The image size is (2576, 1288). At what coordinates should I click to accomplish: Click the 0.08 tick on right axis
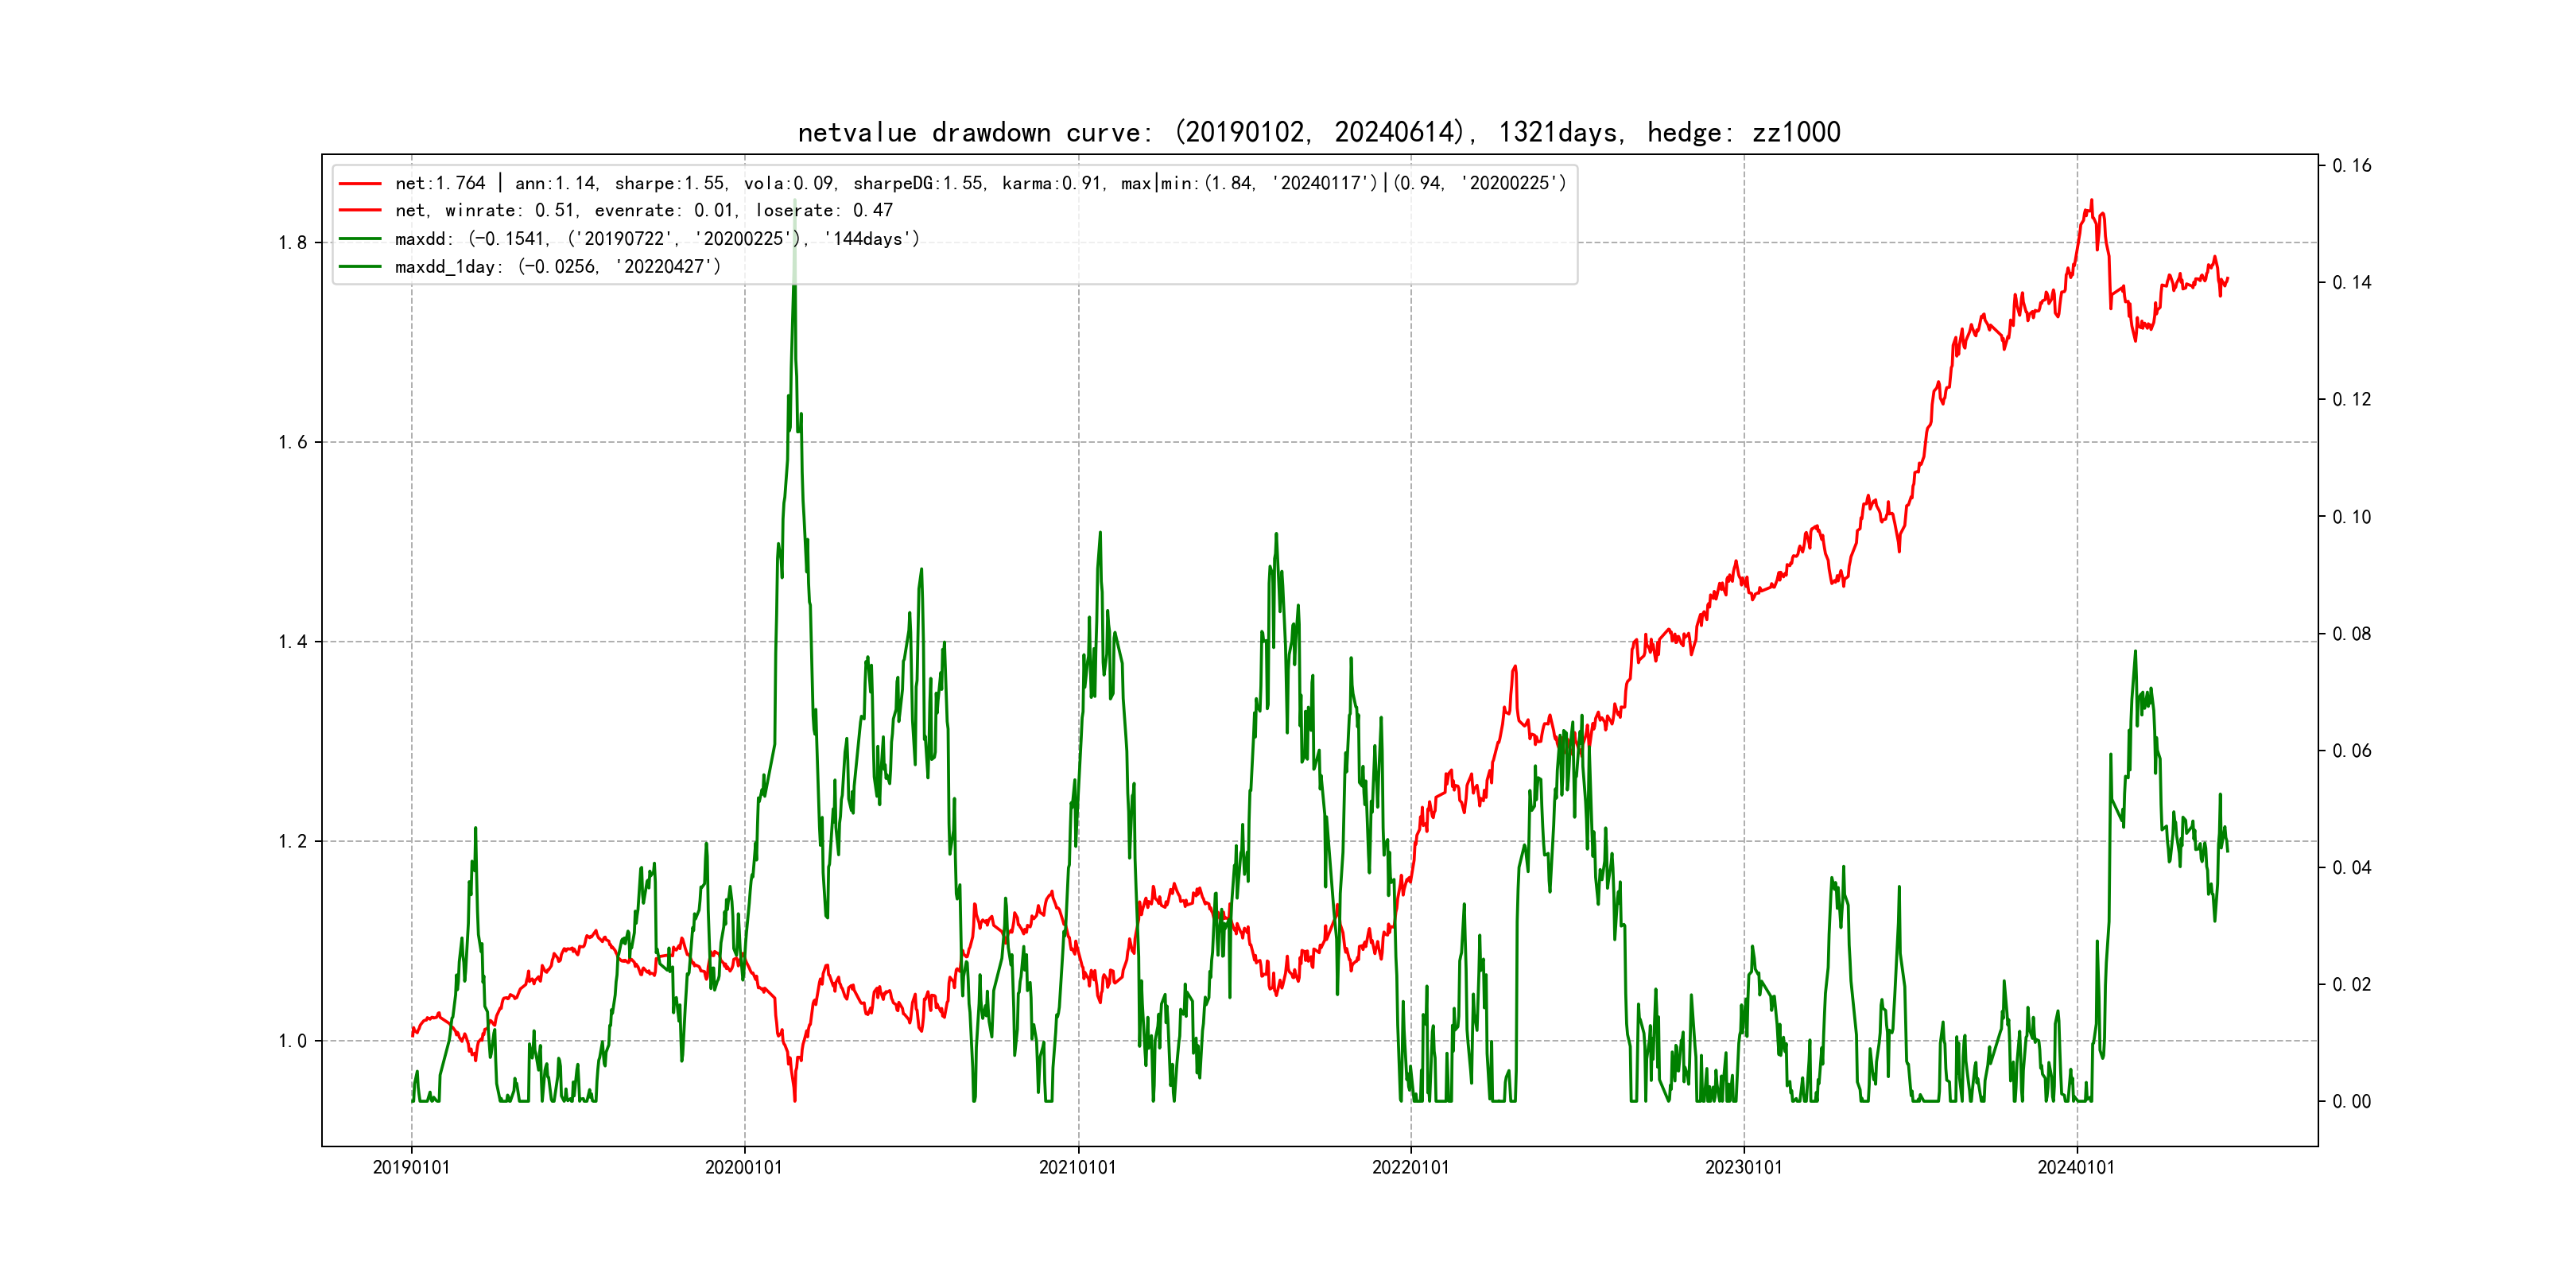[x=2351, y=634]
